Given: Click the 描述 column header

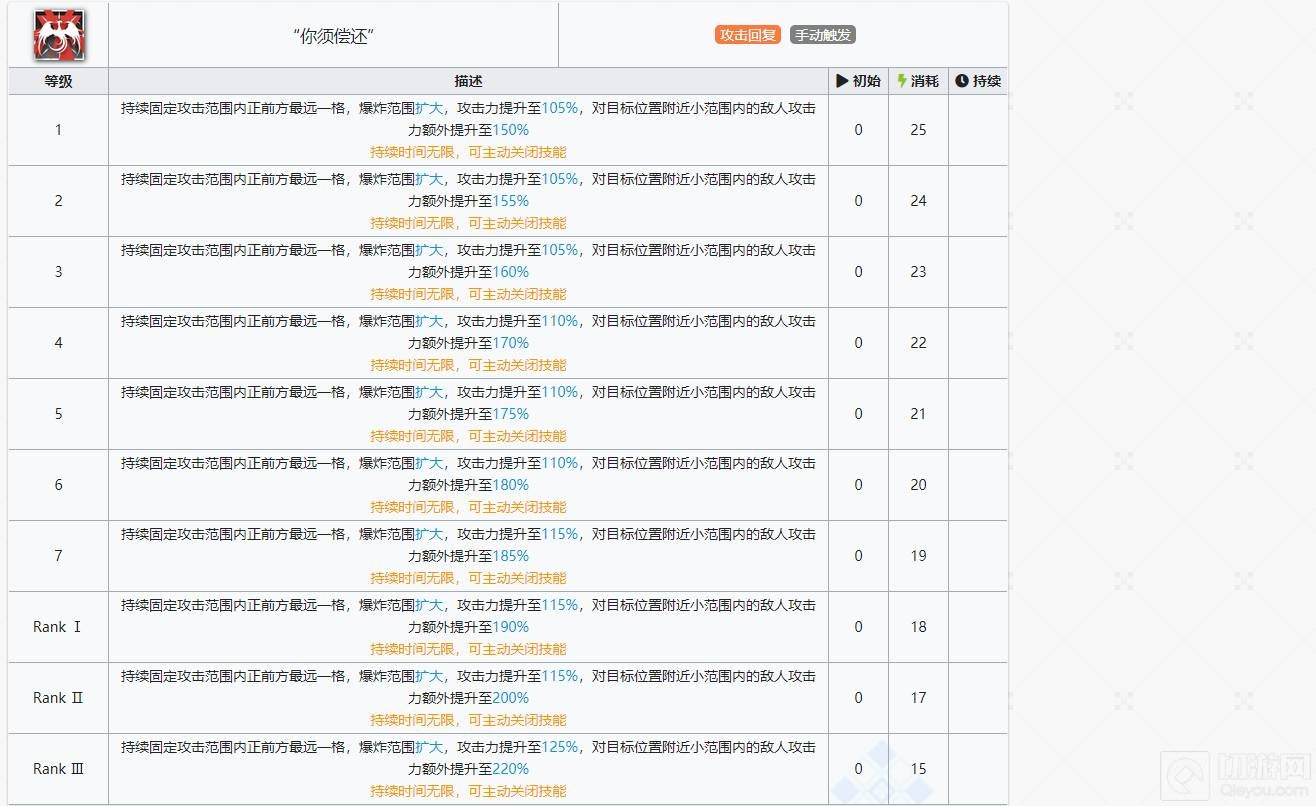Looking at the screenshot, I should [x=468, y=81].
